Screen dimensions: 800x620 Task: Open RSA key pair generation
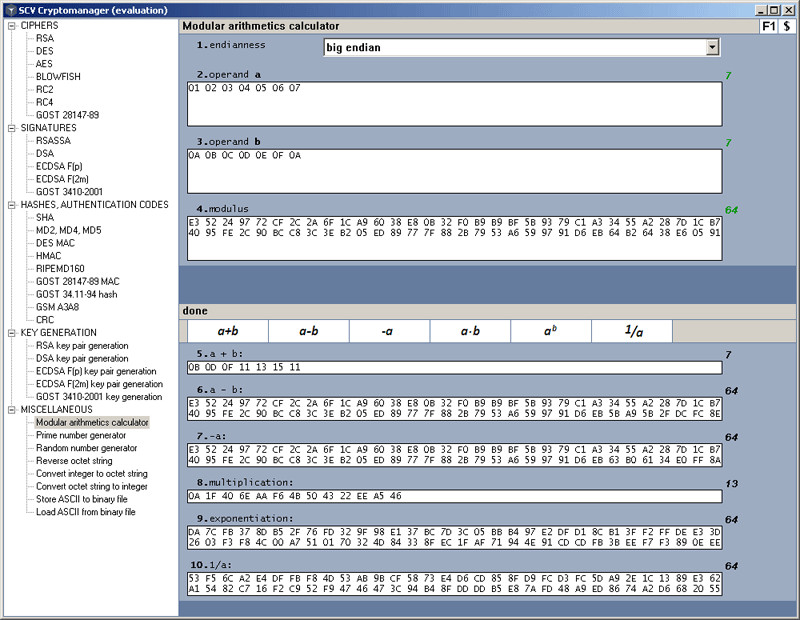point(82,345)
